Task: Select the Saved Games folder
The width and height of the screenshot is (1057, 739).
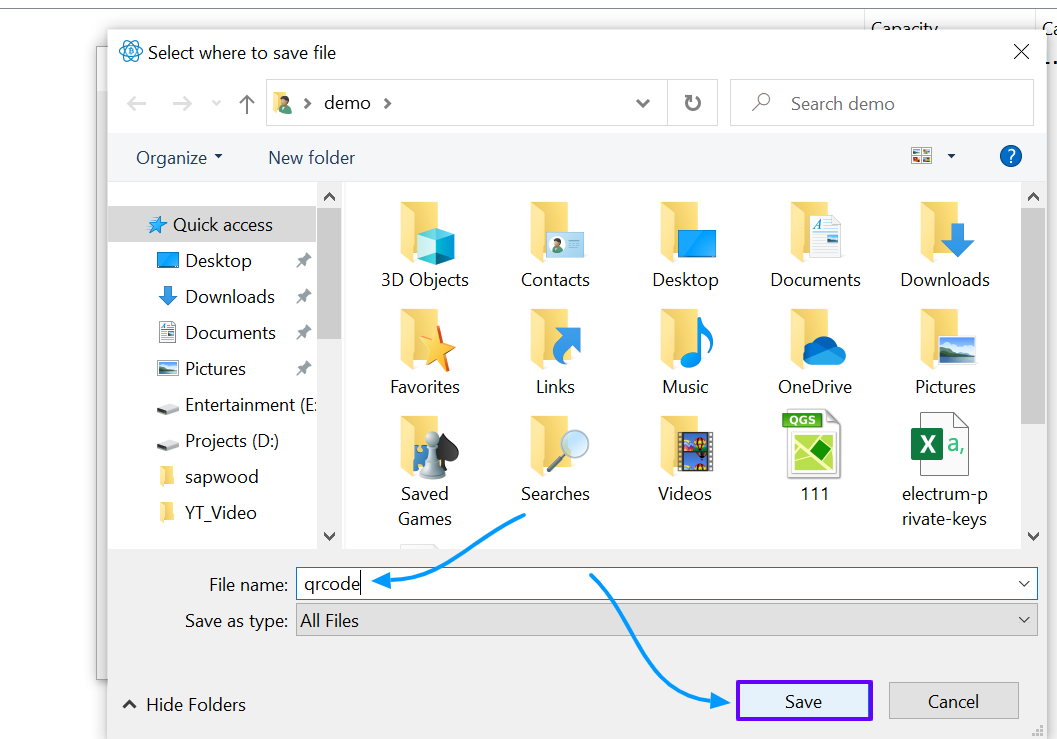Action: click(425, 472)
